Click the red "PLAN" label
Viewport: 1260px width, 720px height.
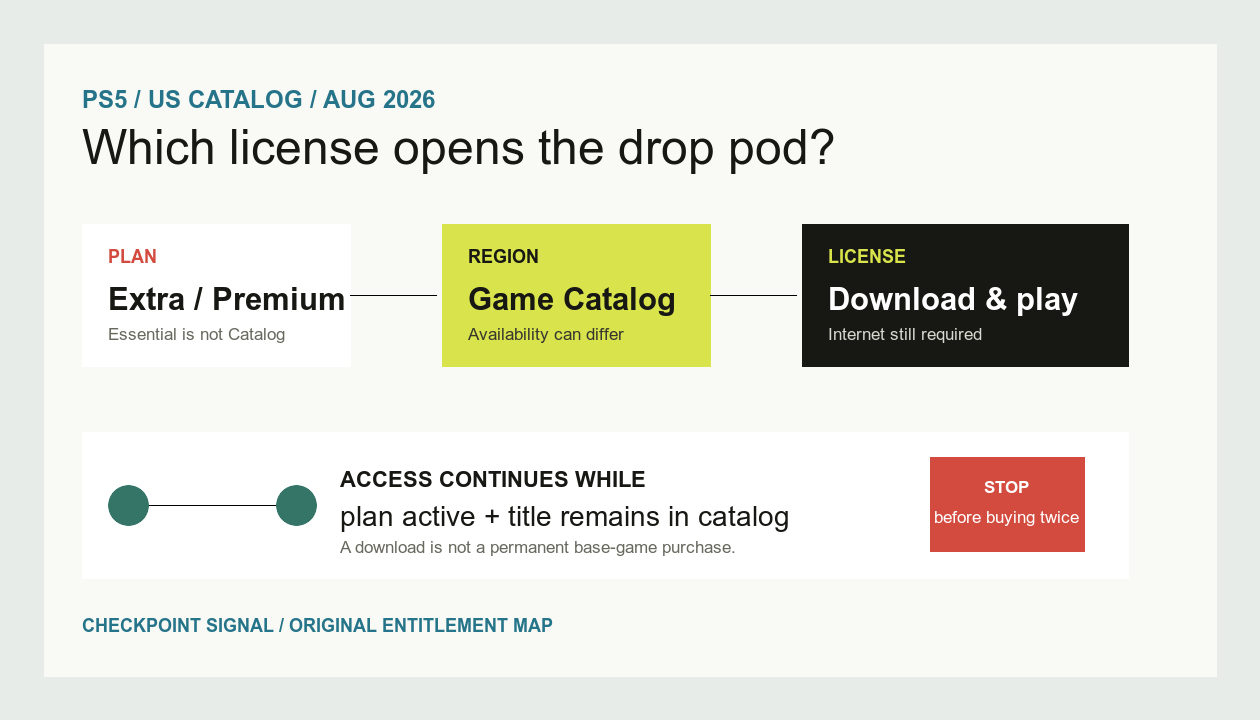132,256
